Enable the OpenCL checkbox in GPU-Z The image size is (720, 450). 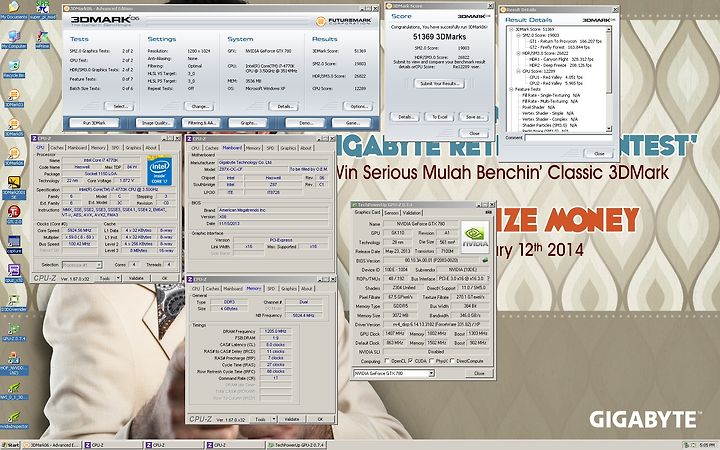pyautogui.click(x=387, y=361)
